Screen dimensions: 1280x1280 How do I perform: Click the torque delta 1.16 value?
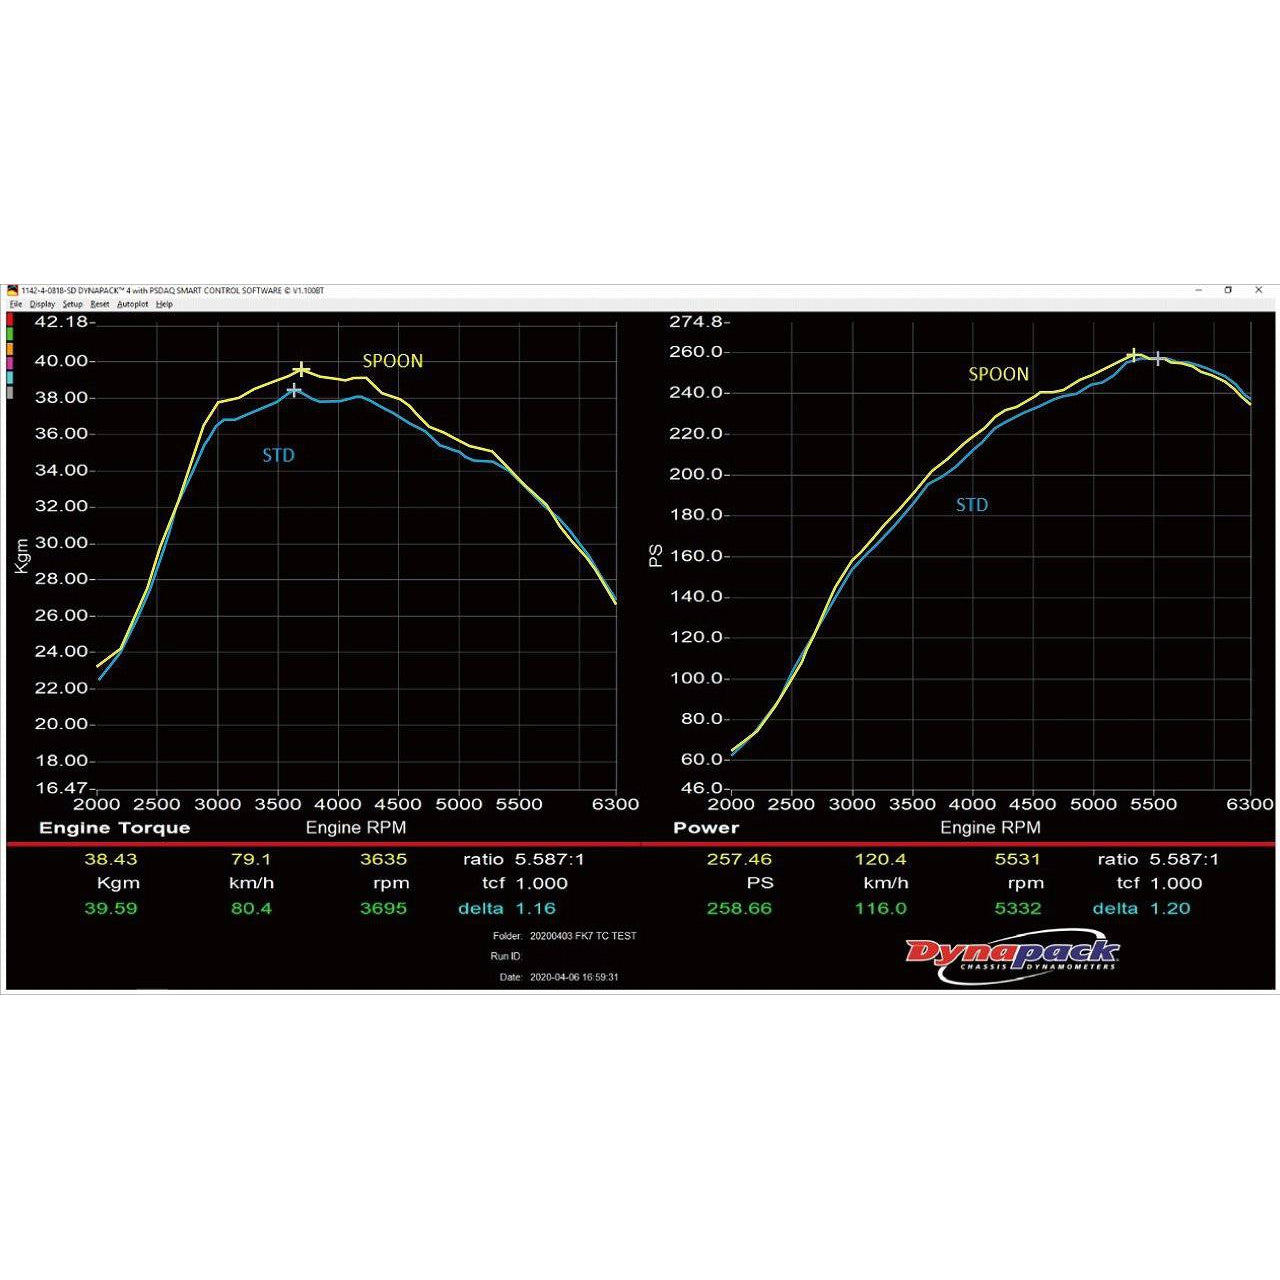pyautogui.click(x=535, y=909)
